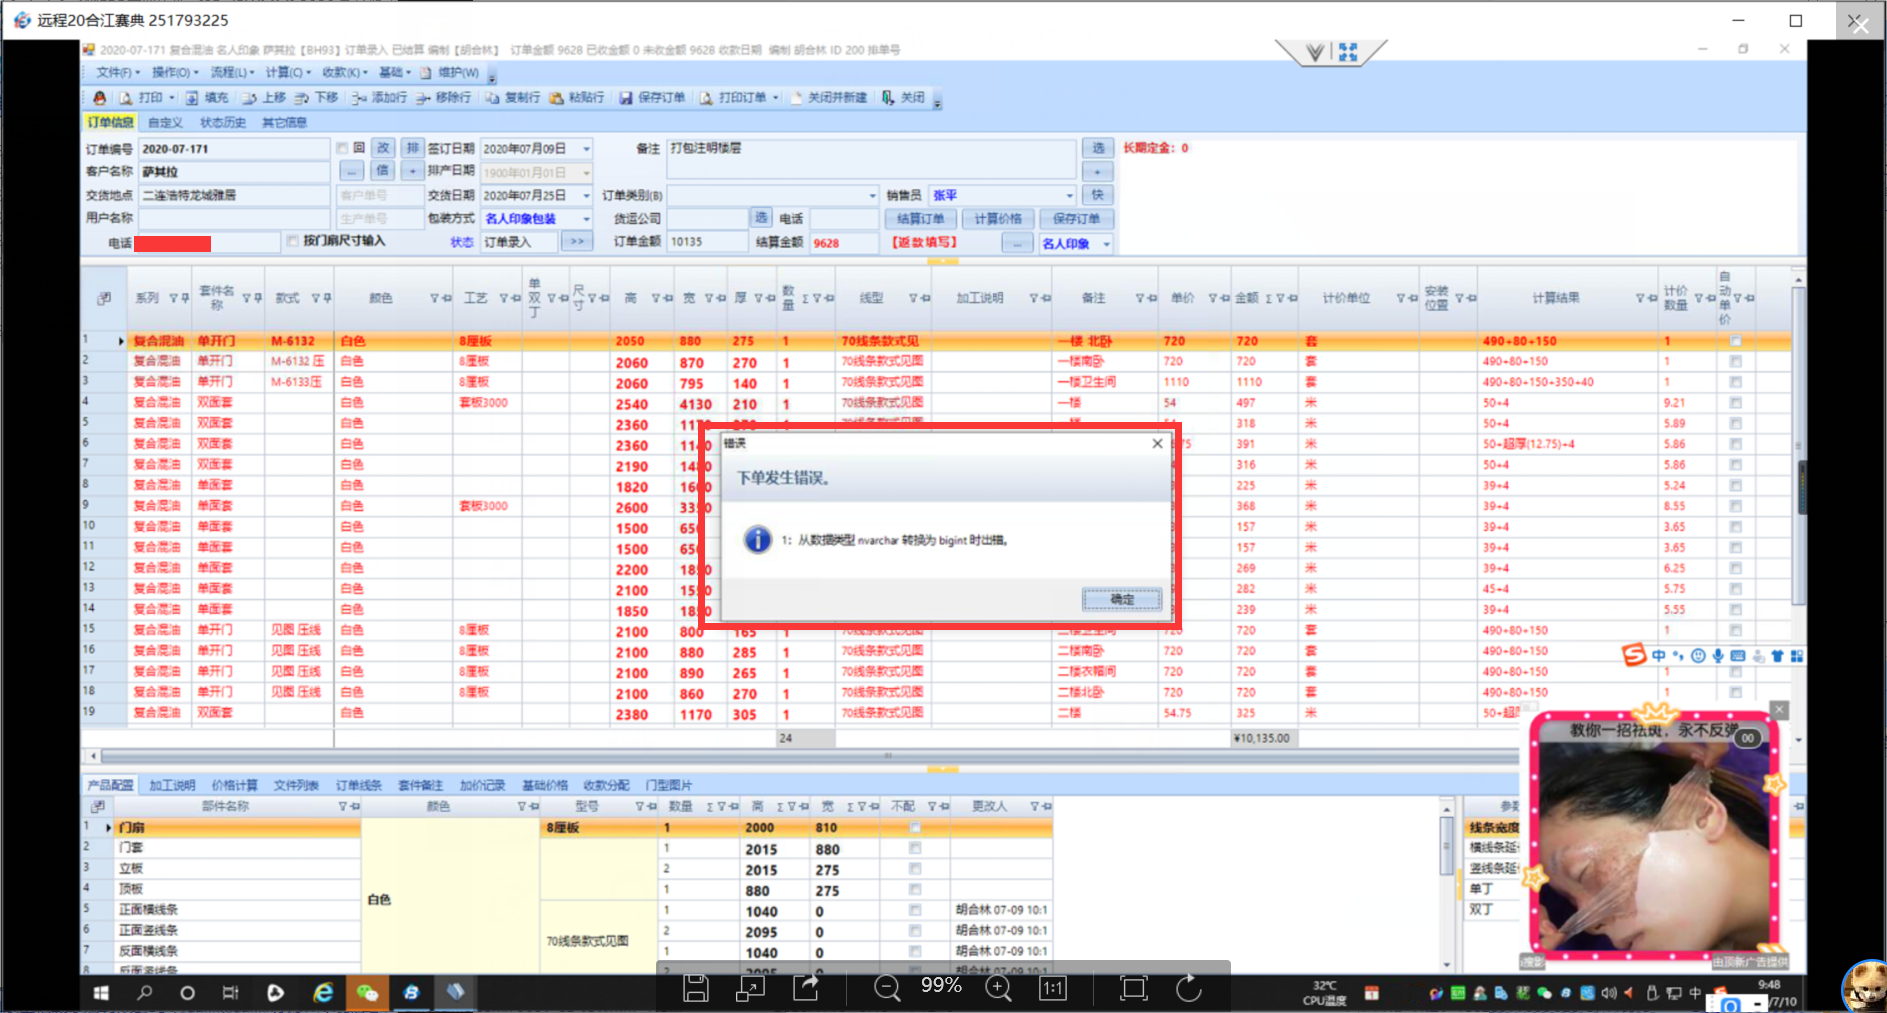Click 确定 in the error dialog
The height and width of the screenshot is (1013, 1887).
[x=1121, y=599]
